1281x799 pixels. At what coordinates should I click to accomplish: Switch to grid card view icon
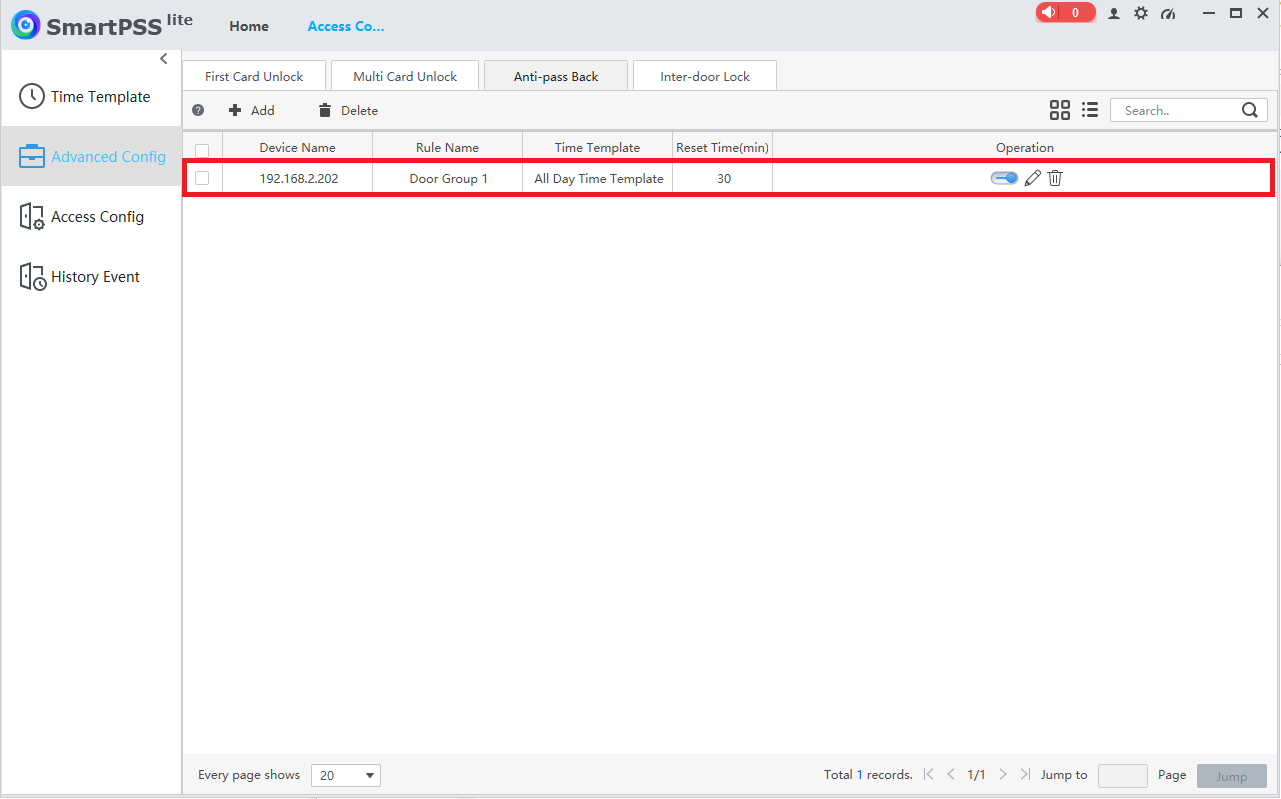tap(1060, 110)
